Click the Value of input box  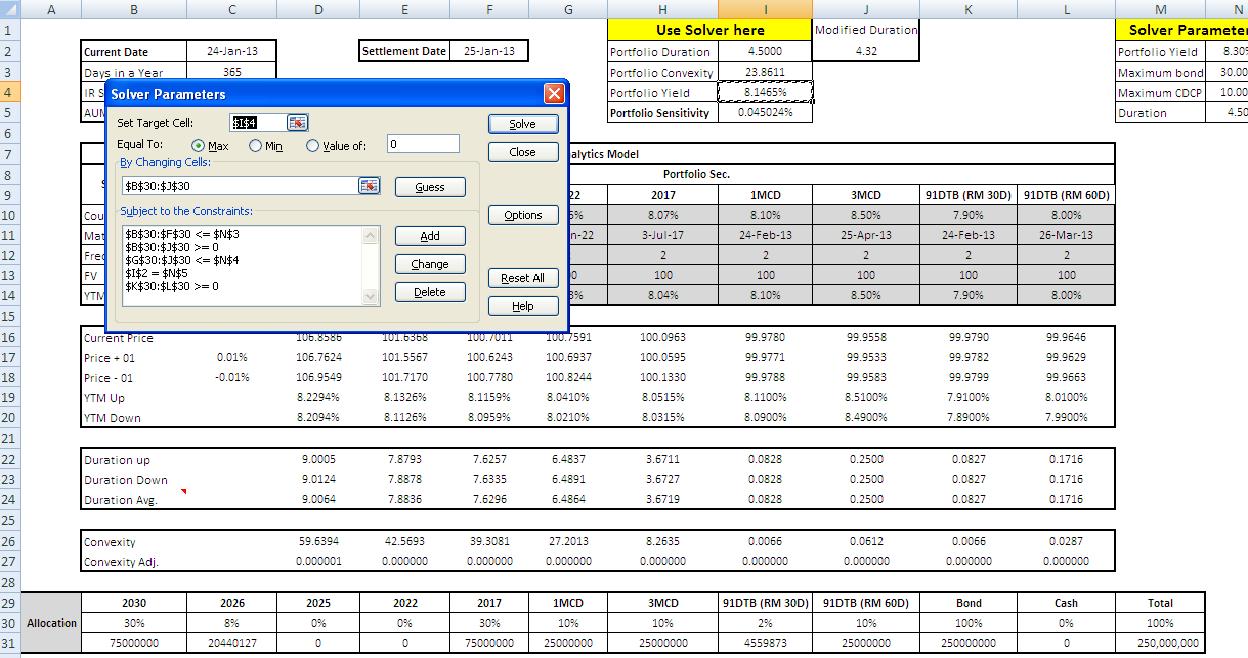click(423, 144)
